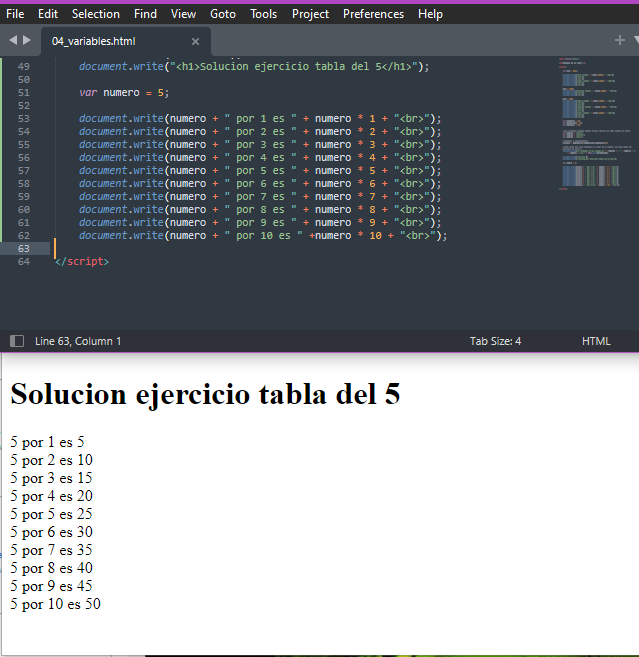Click line number 62 in gutter

[x=24, y=235]
